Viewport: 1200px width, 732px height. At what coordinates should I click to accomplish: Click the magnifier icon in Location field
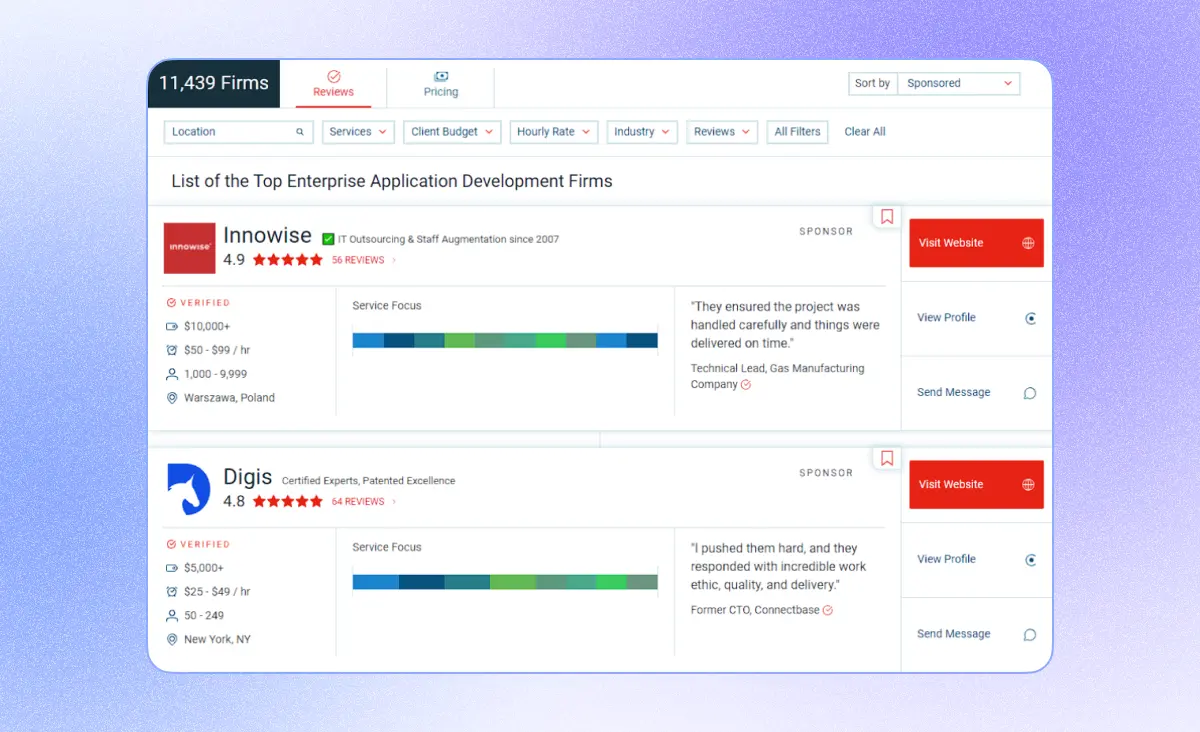299,132
